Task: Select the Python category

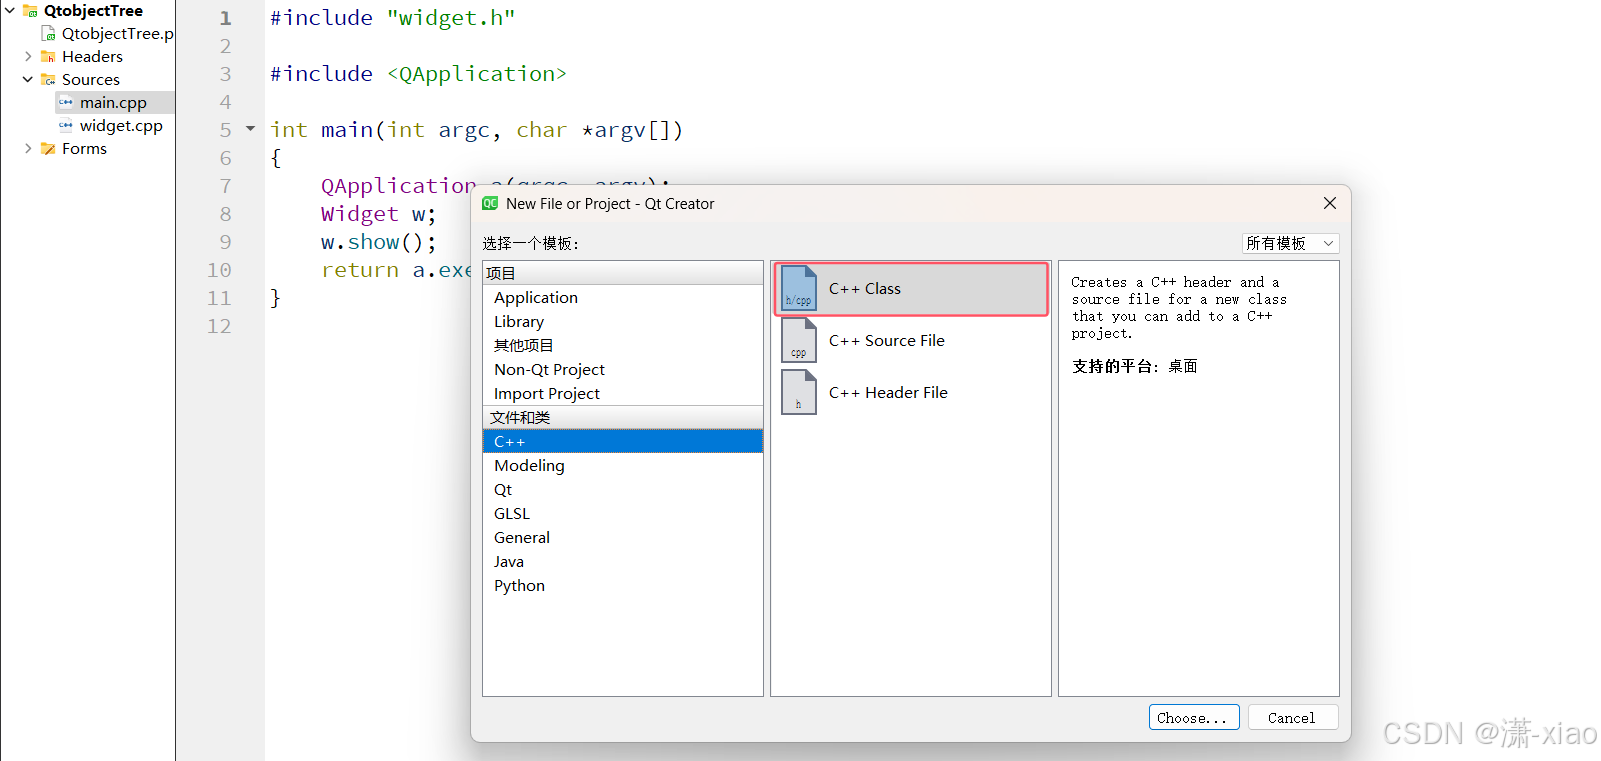Action: pos(622,585)
